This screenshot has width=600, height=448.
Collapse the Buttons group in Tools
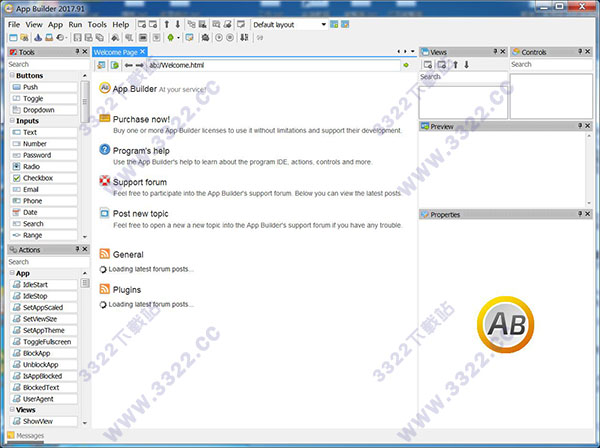click(x=12, y=75)
